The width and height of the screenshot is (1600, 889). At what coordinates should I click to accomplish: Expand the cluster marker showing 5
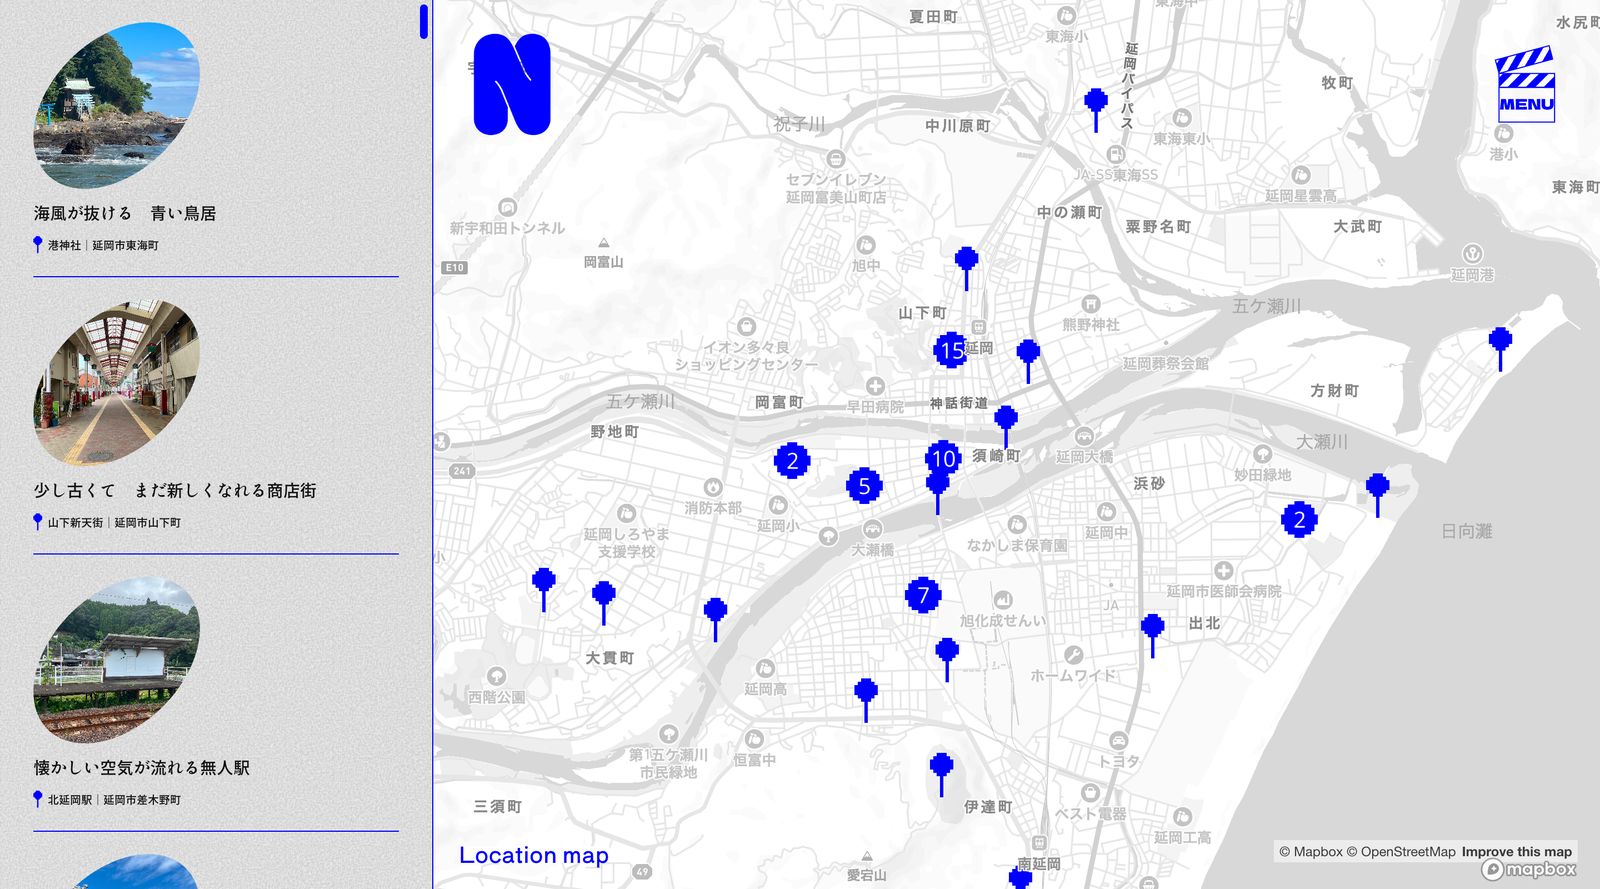pyautogui.click(x=864, y=486)
